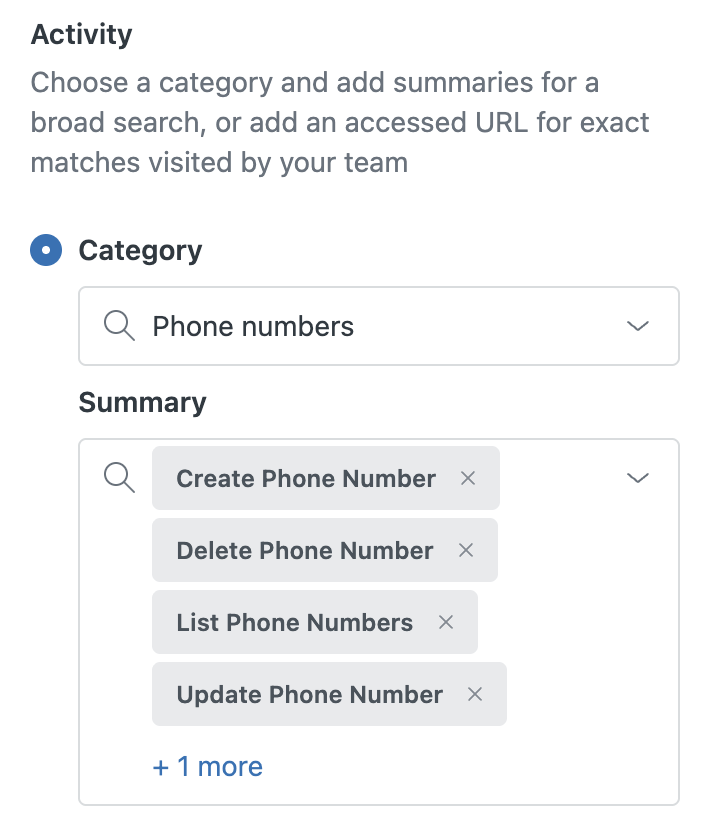
Task: Expand the Summary dropdown chevron
Action: point(637,478)
